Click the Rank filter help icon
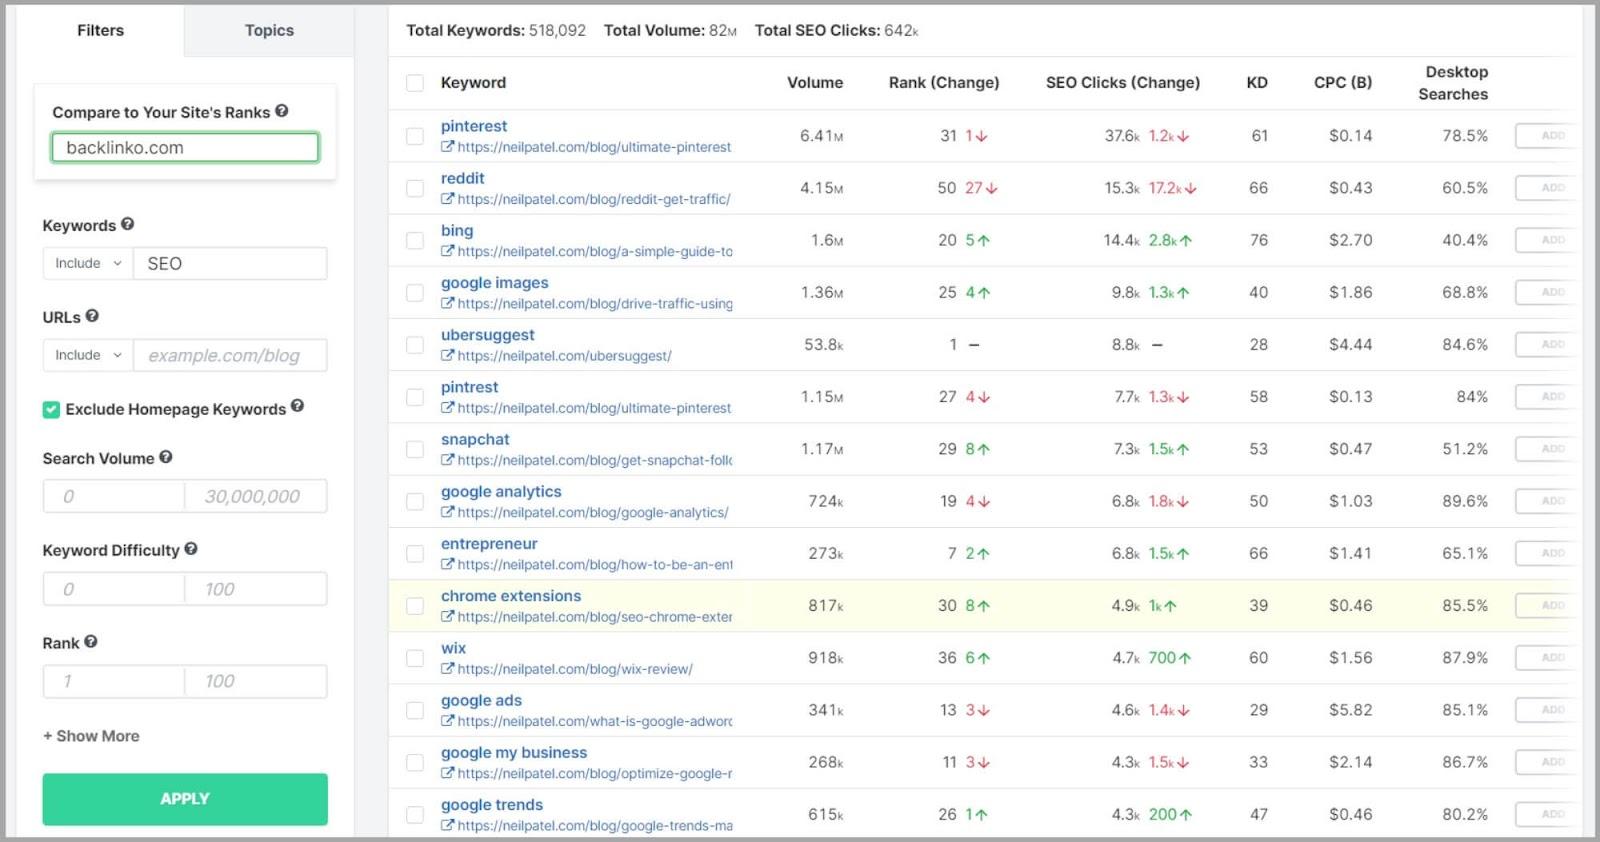 pos(91,642)
